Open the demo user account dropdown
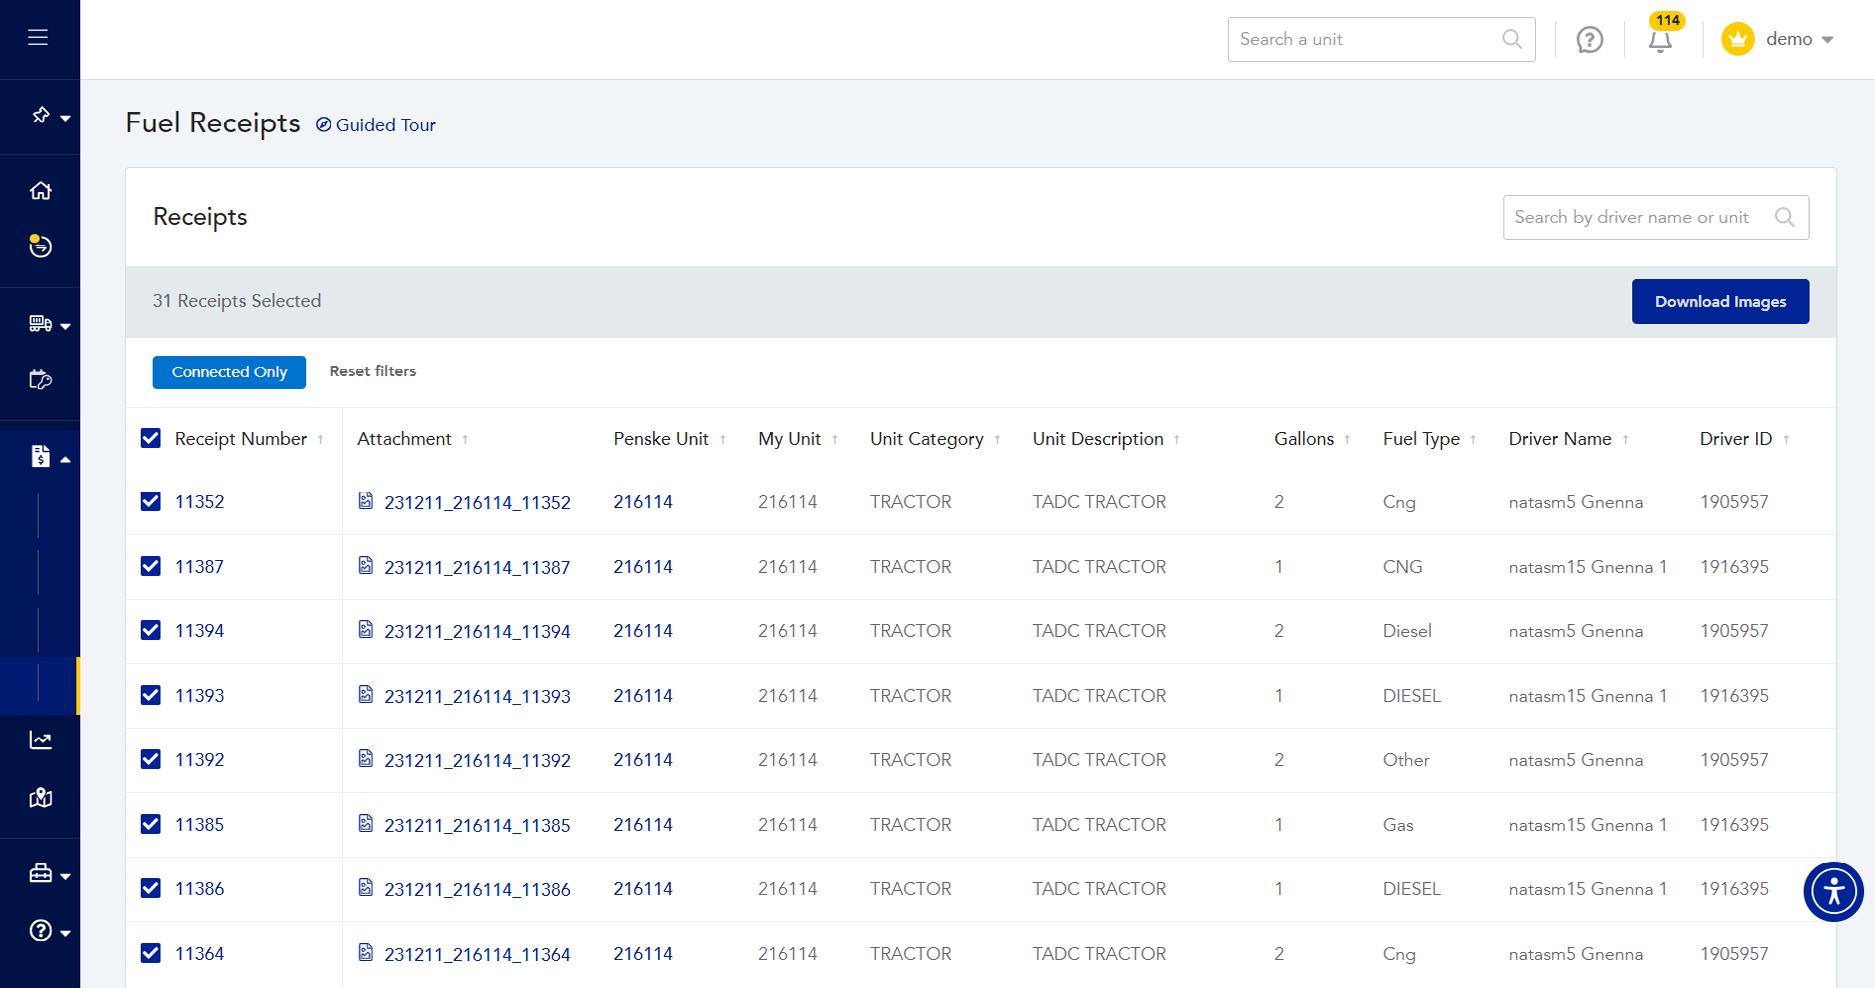Image resolution: width=1875 pixels, height=988 pixels. (x=1779, y=40)
